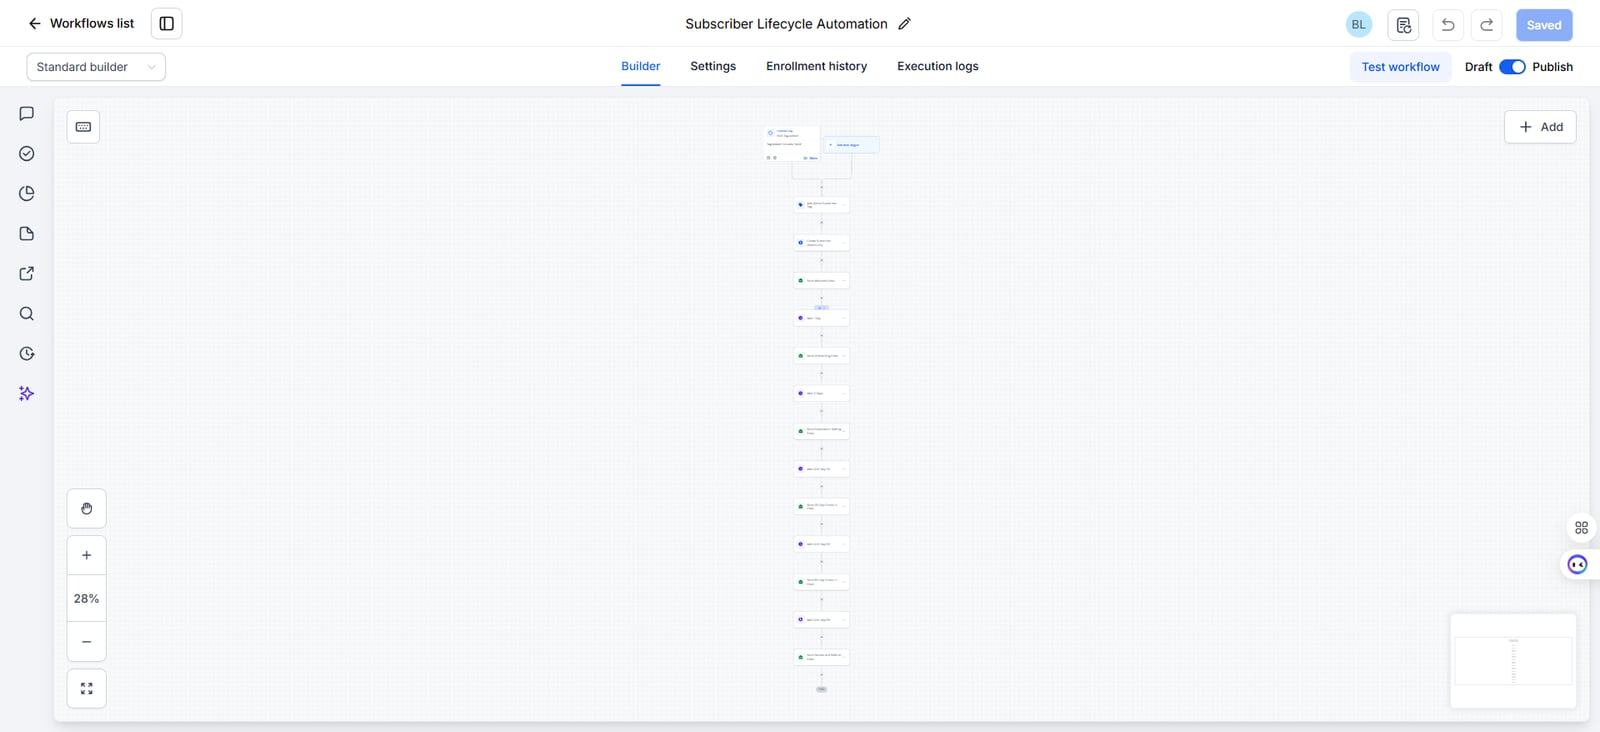Click the canvas minimap thumbnail
1600x732 pixels.
(x=1513, y=661)
